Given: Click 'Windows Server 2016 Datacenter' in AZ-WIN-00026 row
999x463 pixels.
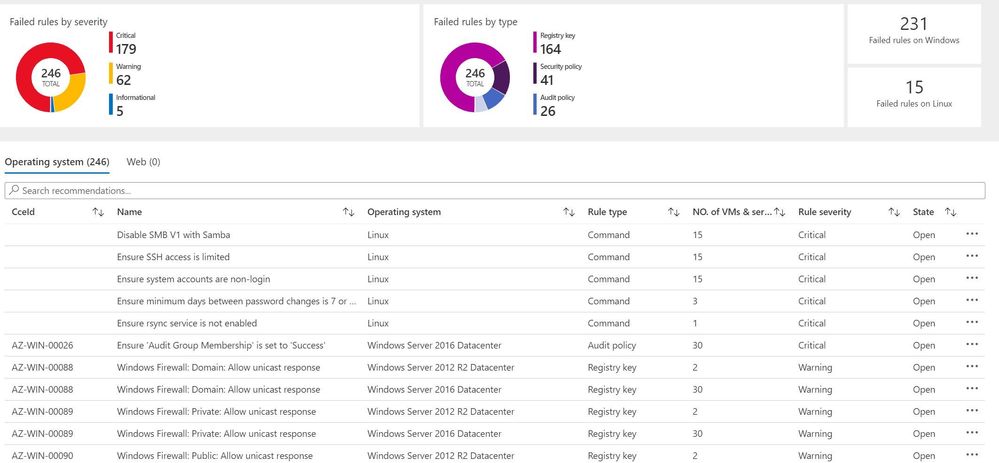Looking at the screenshot, I should pyautogui.click(x=434, y=346).
